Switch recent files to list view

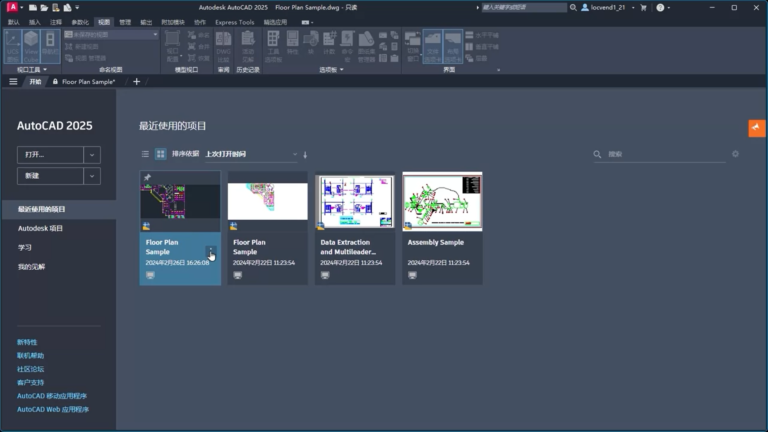[x=145, y=154]
